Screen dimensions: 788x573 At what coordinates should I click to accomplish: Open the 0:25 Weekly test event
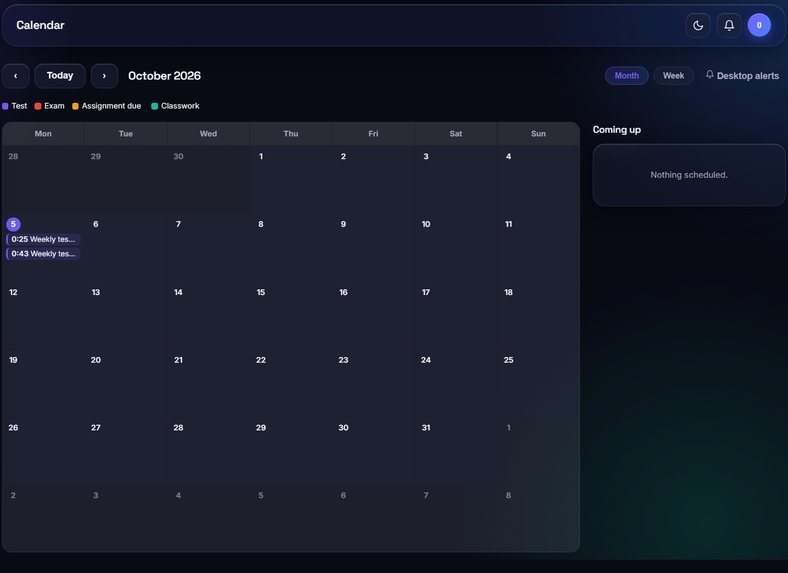43,239
